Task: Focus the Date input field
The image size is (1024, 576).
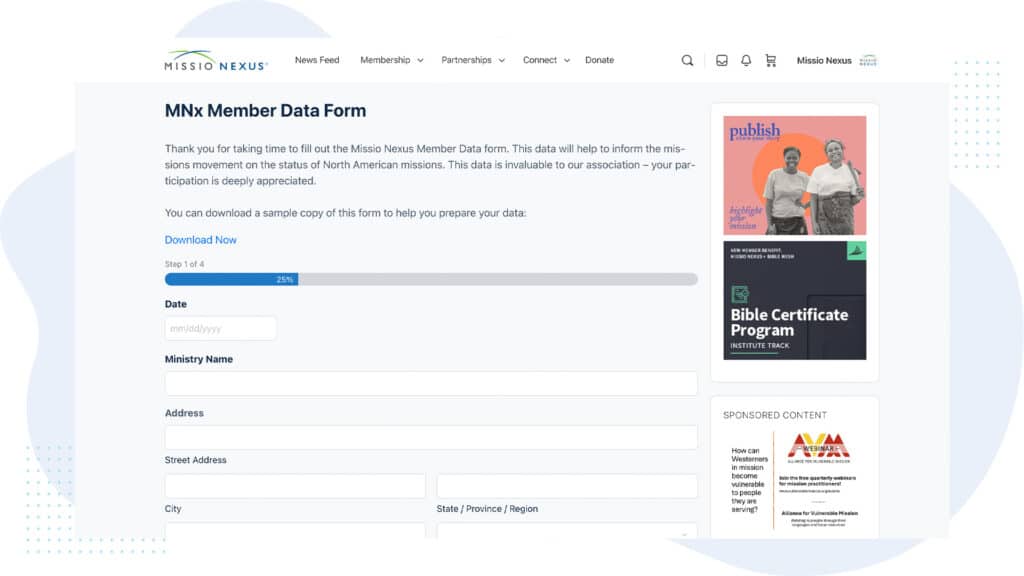Action: pos(221,328)
